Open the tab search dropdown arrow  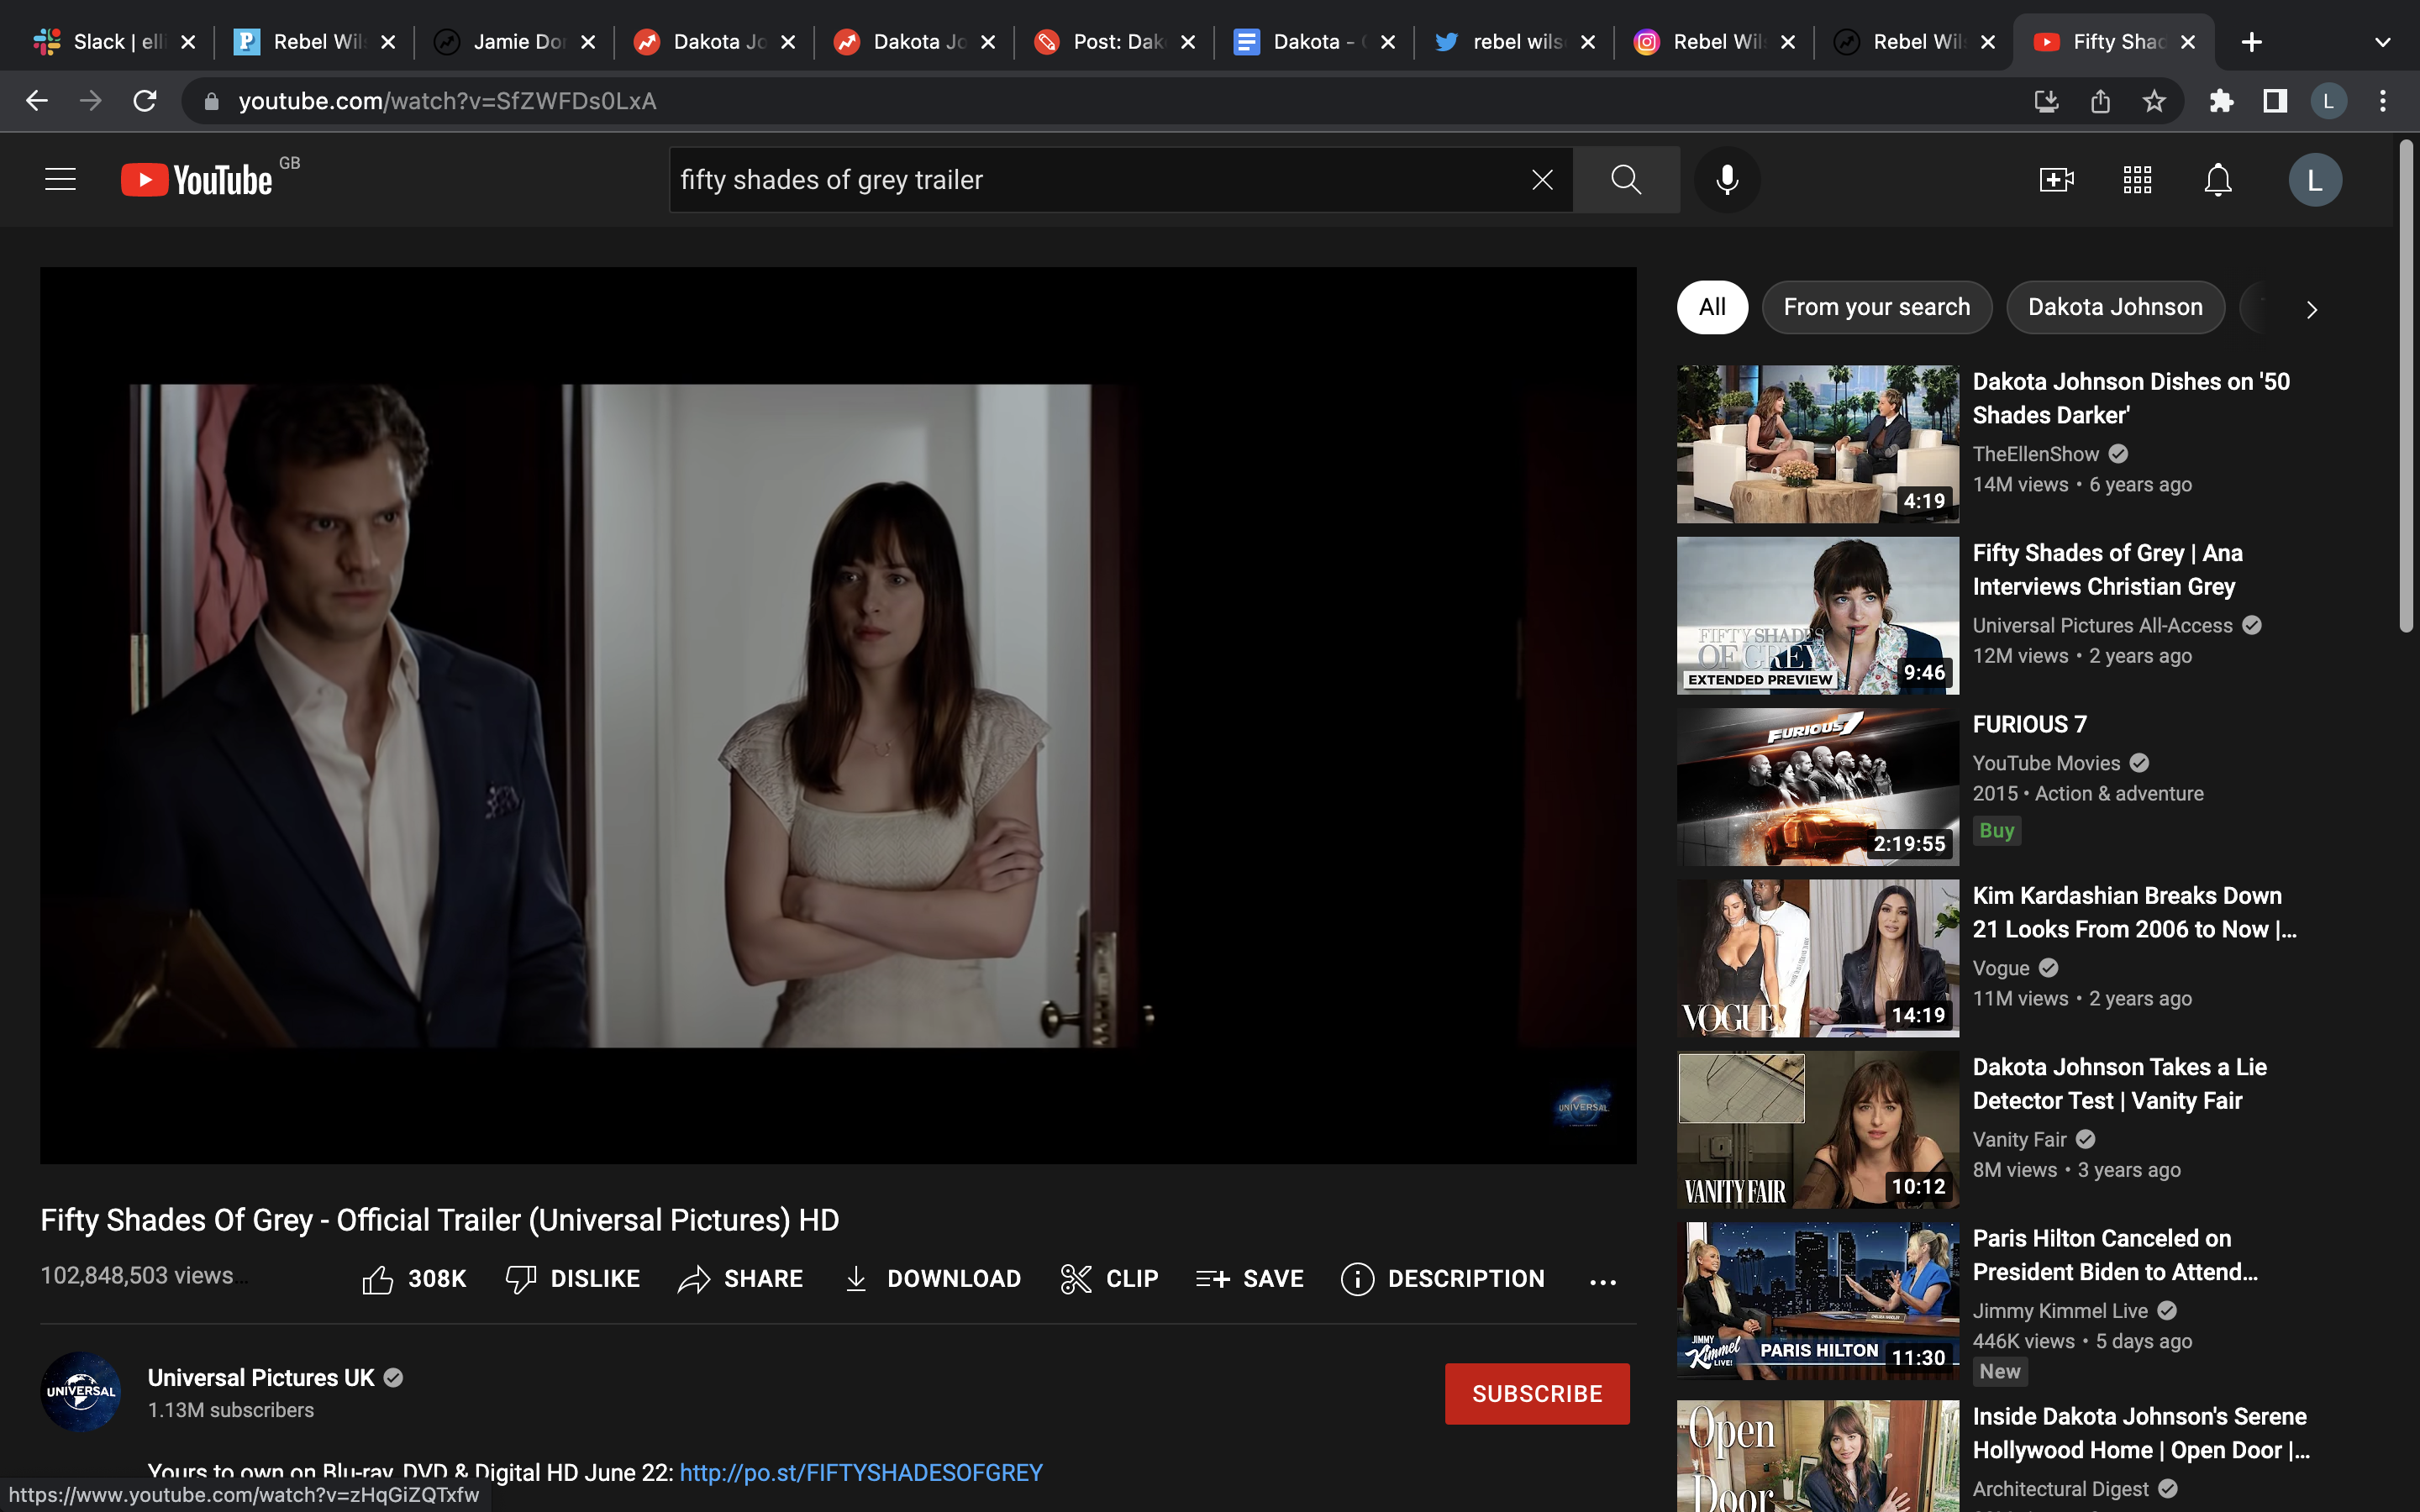pos(2382,42)
